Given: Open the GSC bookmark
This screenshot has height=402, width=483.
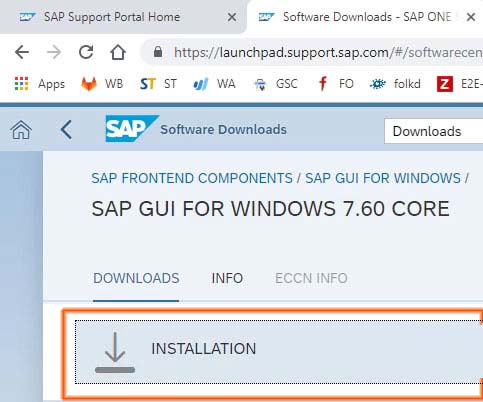Looking at the screenshot, I should tap(276, 84).
